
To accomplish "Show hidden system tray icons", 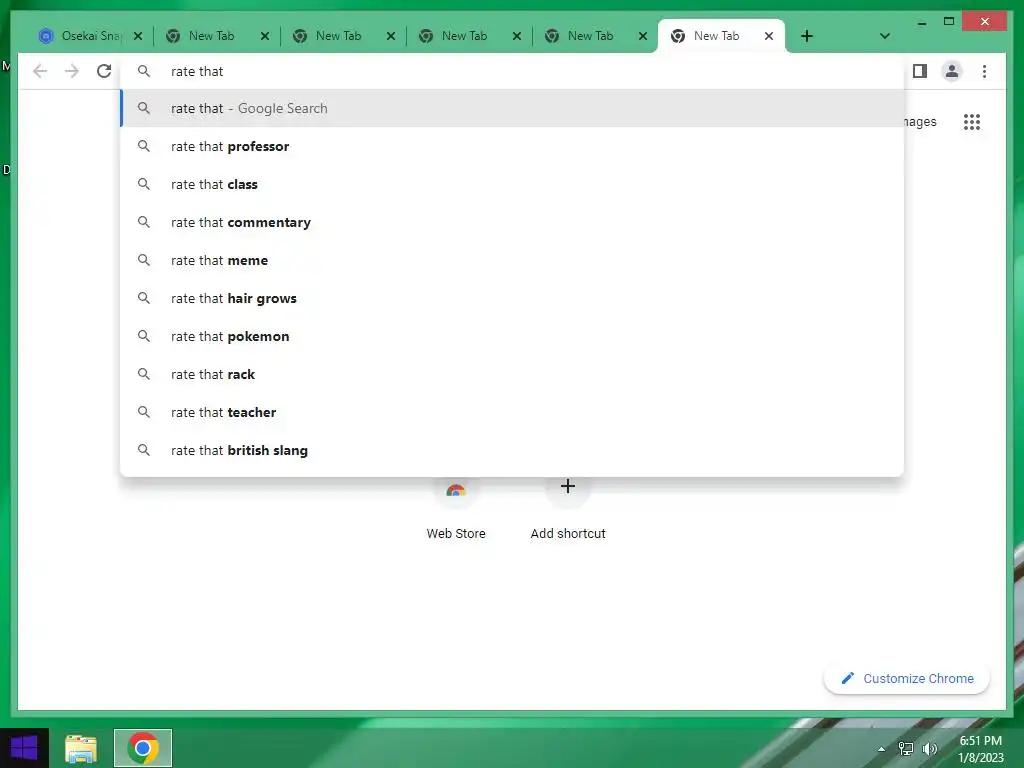I will click(882, 749).
